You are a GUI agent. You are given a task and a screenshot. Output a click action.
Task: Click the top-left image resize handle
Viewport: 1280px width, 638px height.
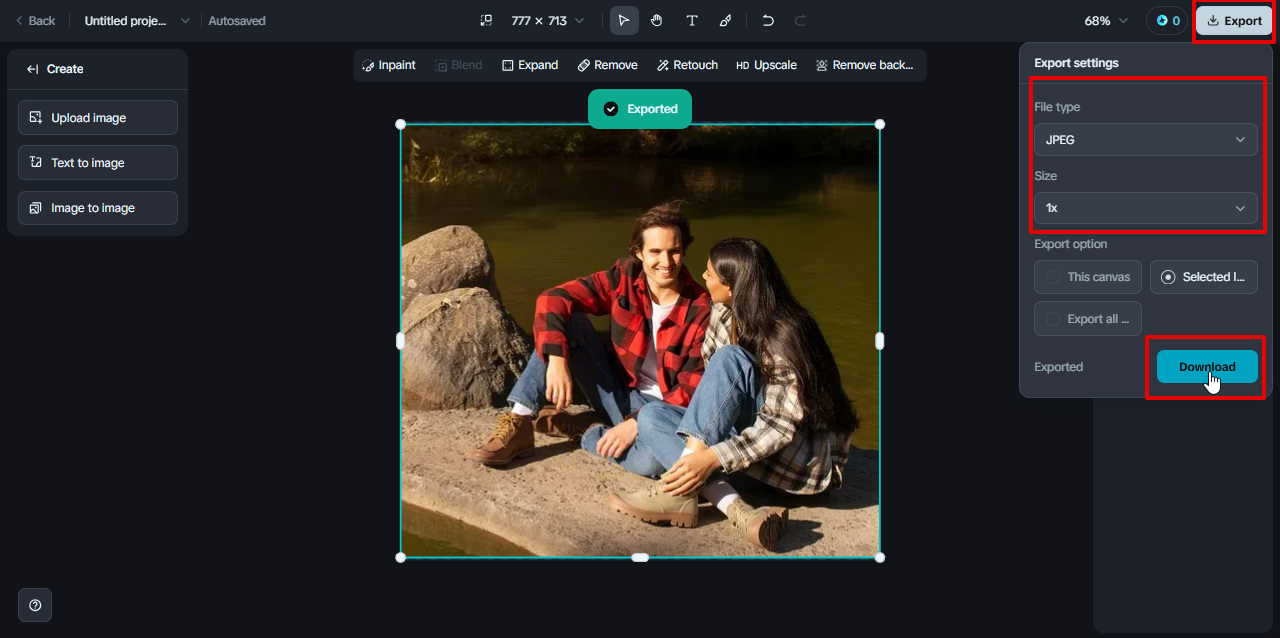[401, 124]
